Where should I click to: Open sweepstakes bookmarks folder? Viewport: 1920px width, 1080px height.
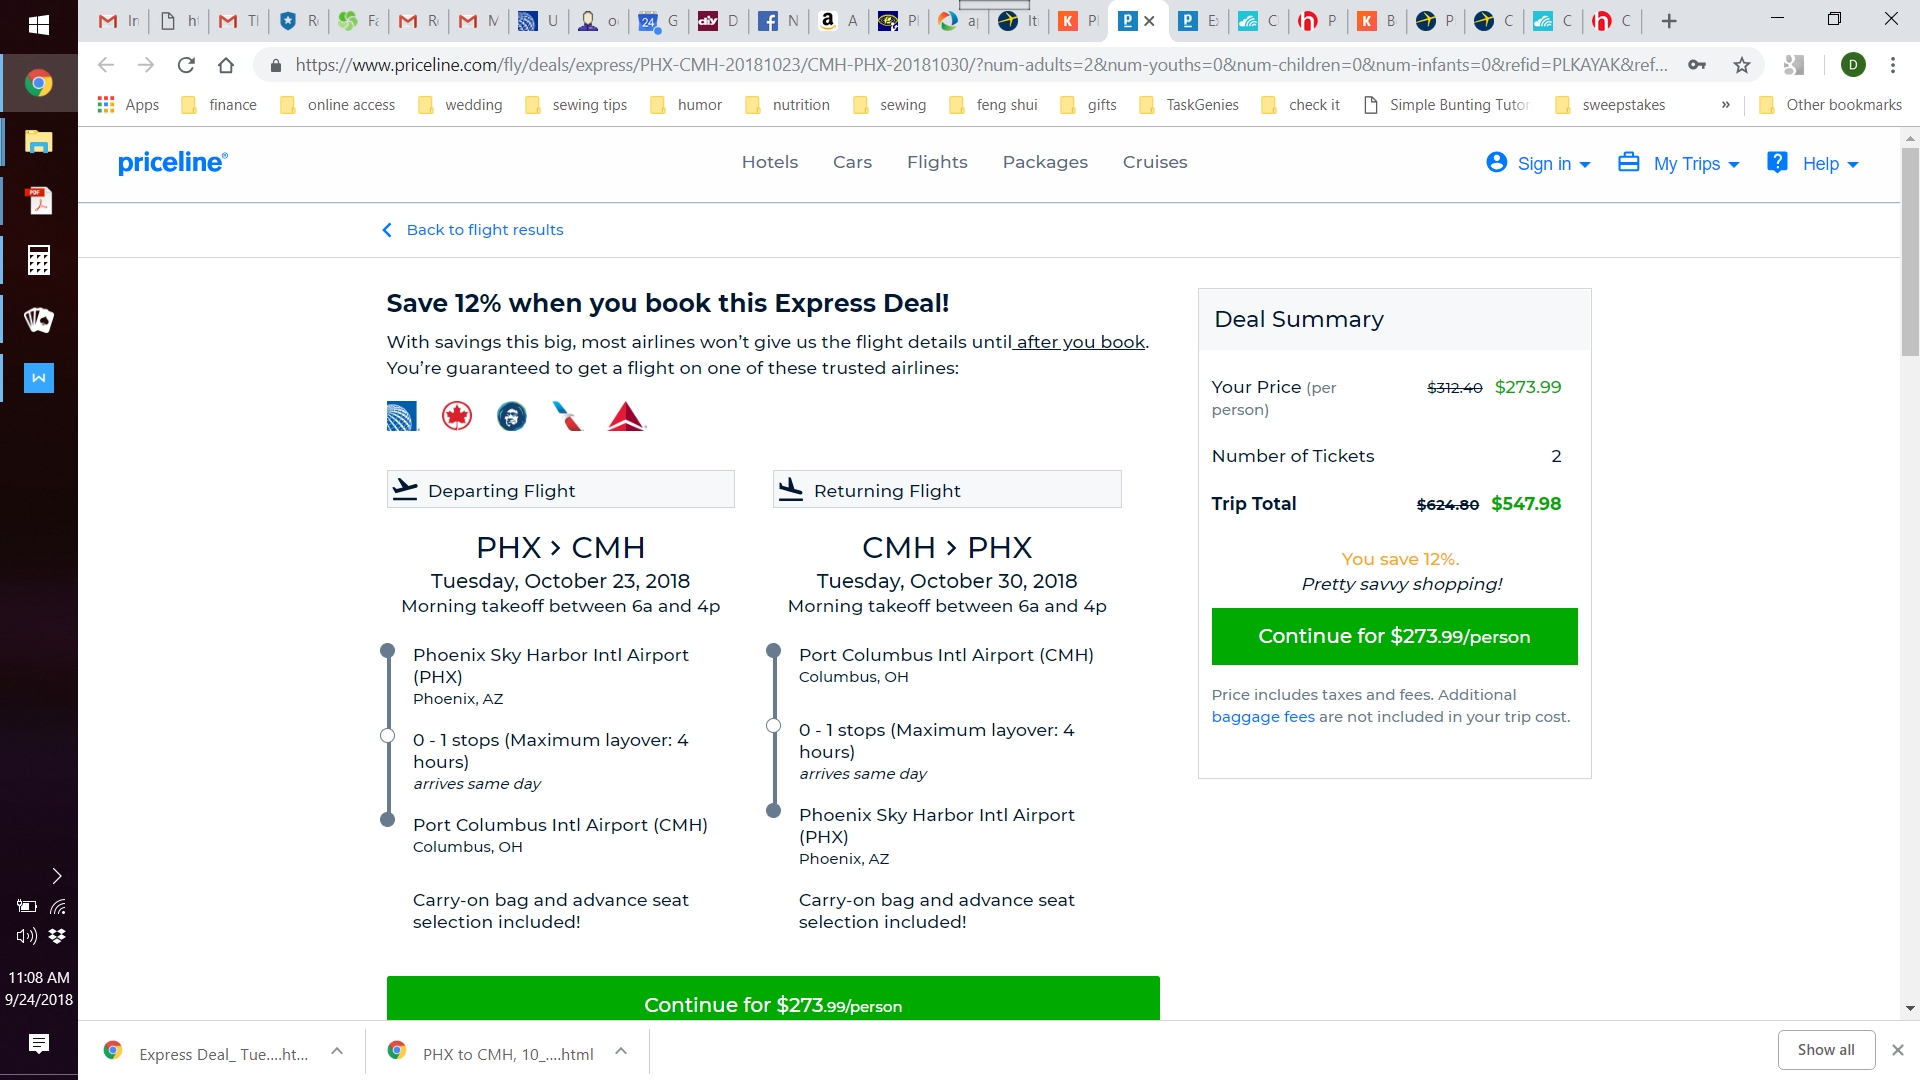[x=1610, y=105]
